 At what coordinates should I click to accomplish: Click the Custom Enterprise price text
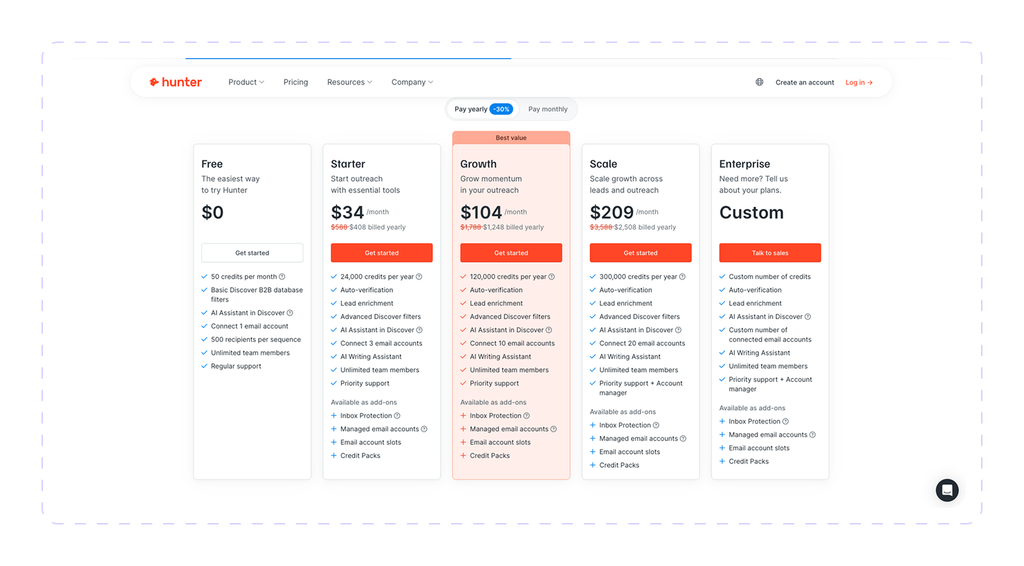click(752, 213)
